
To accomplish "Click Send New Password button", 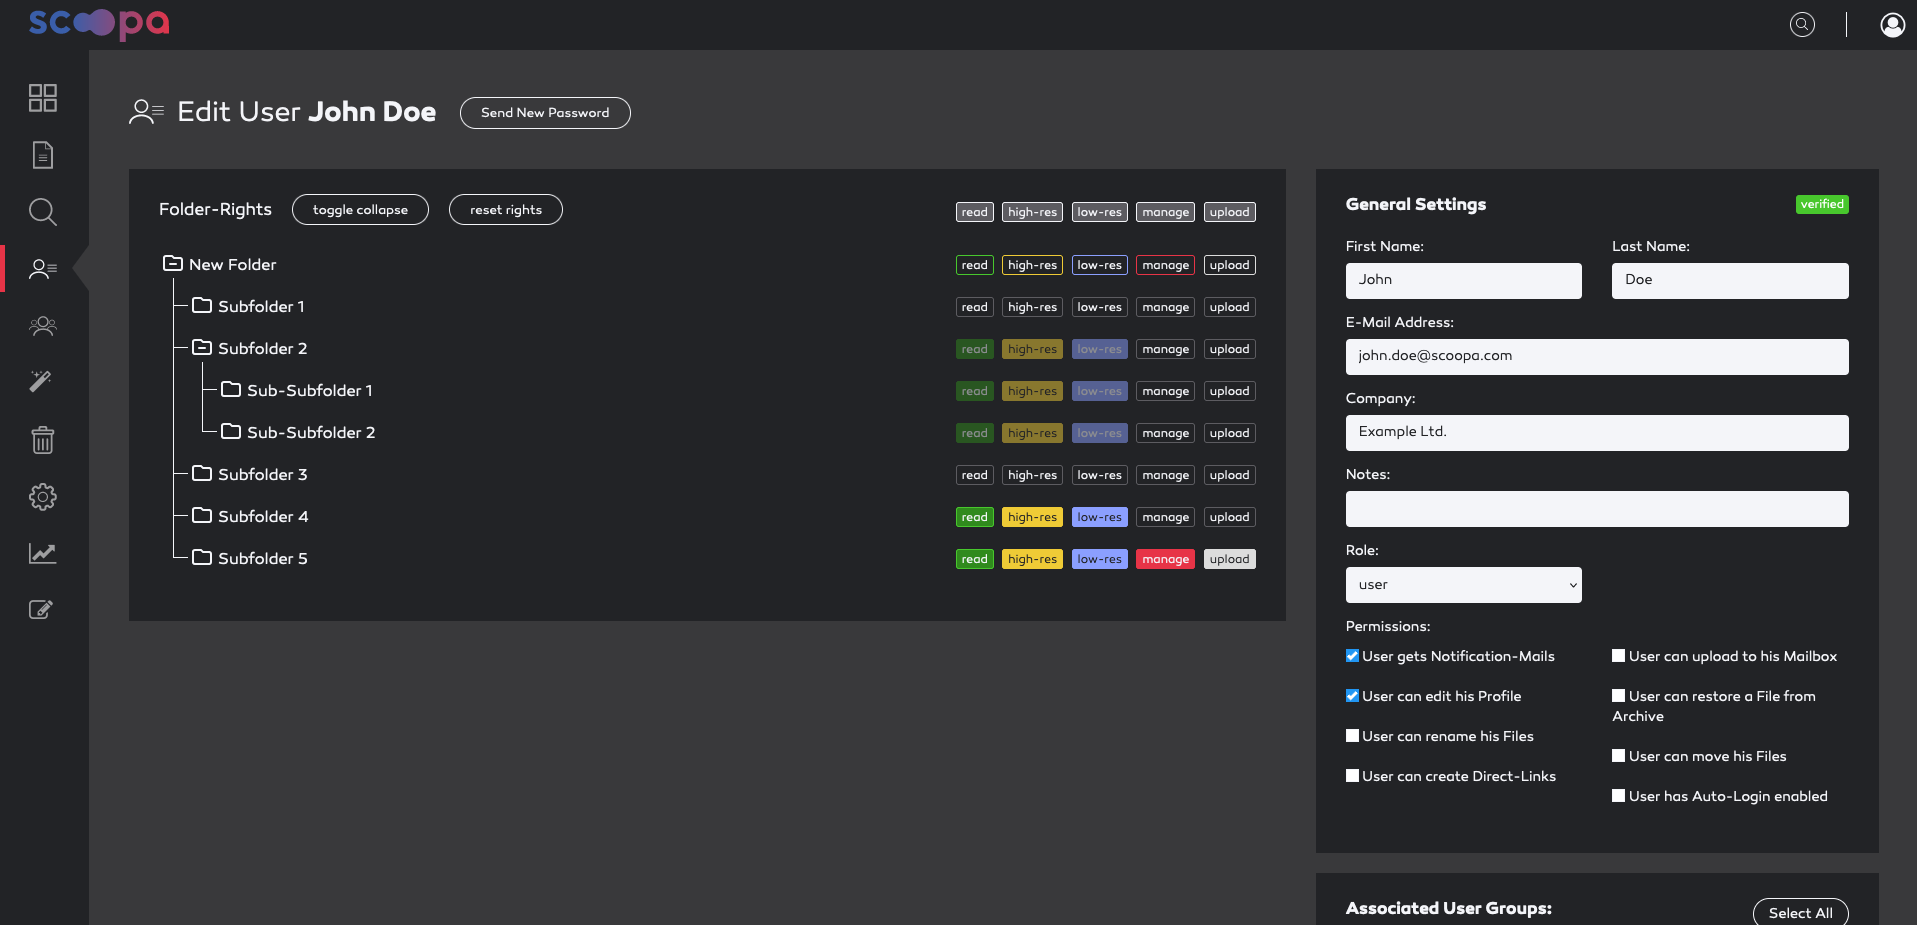I will [545, 113].
